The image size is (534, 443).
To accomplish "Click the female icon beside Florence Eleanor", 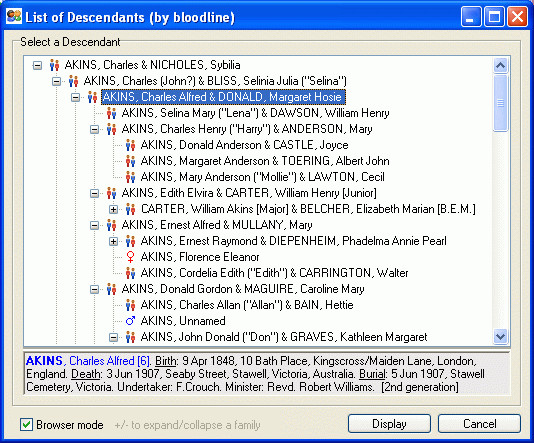I will [130, 257].
